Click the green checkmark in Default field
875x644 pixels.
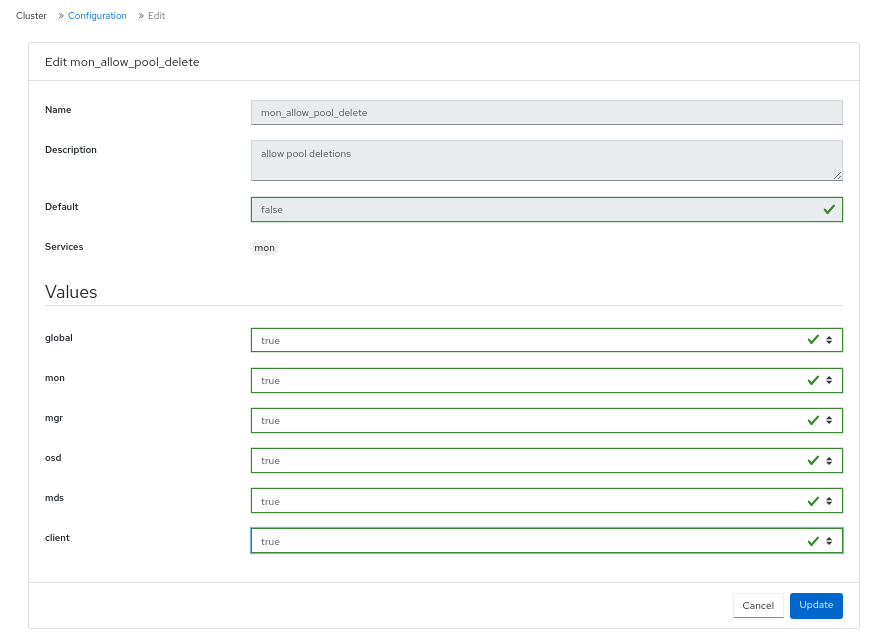pos(829,209)
